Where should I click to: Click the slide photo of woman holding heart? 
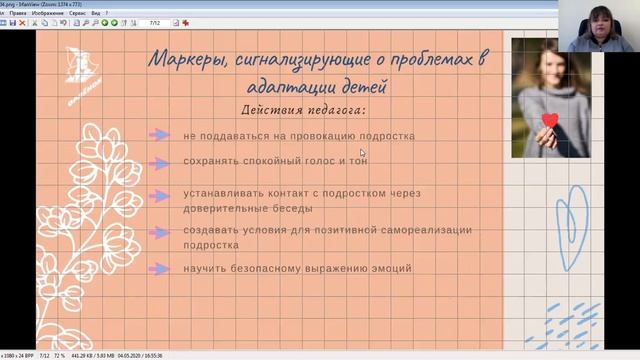[551, 98]
